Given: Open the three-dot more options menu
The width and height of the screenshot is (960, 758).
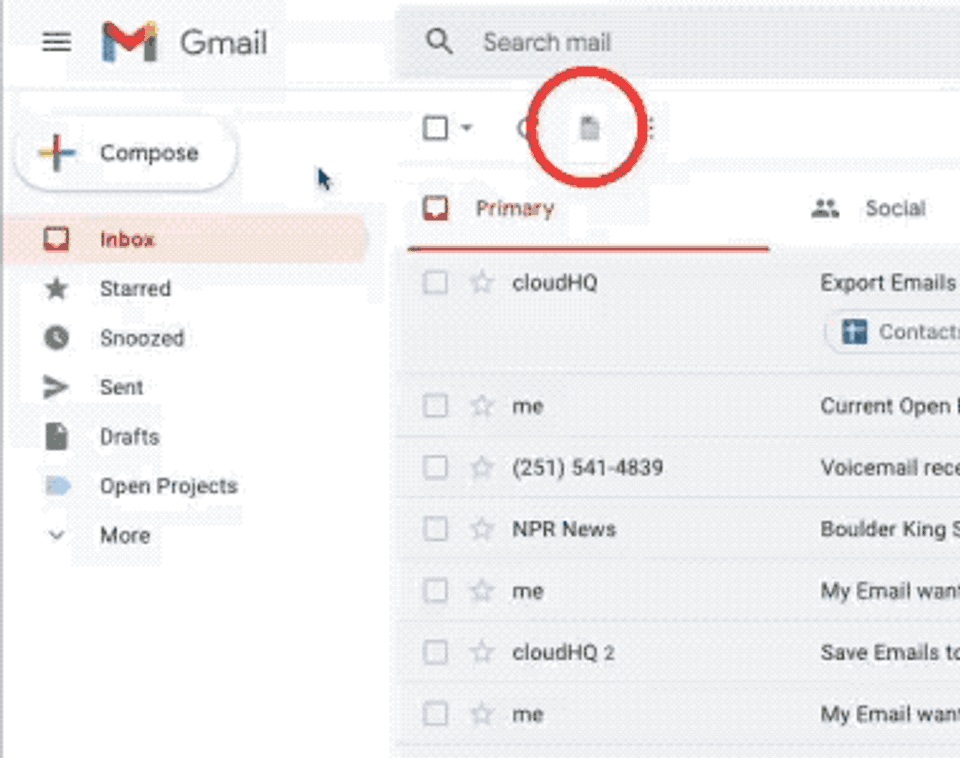Looking at the screenshot, I should coord(651,129).
